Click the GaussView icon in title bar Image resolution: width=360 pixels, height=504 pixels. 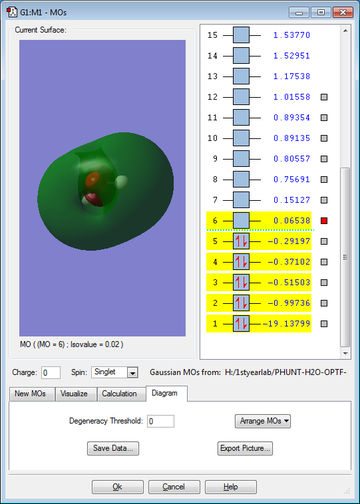point(12,12)
